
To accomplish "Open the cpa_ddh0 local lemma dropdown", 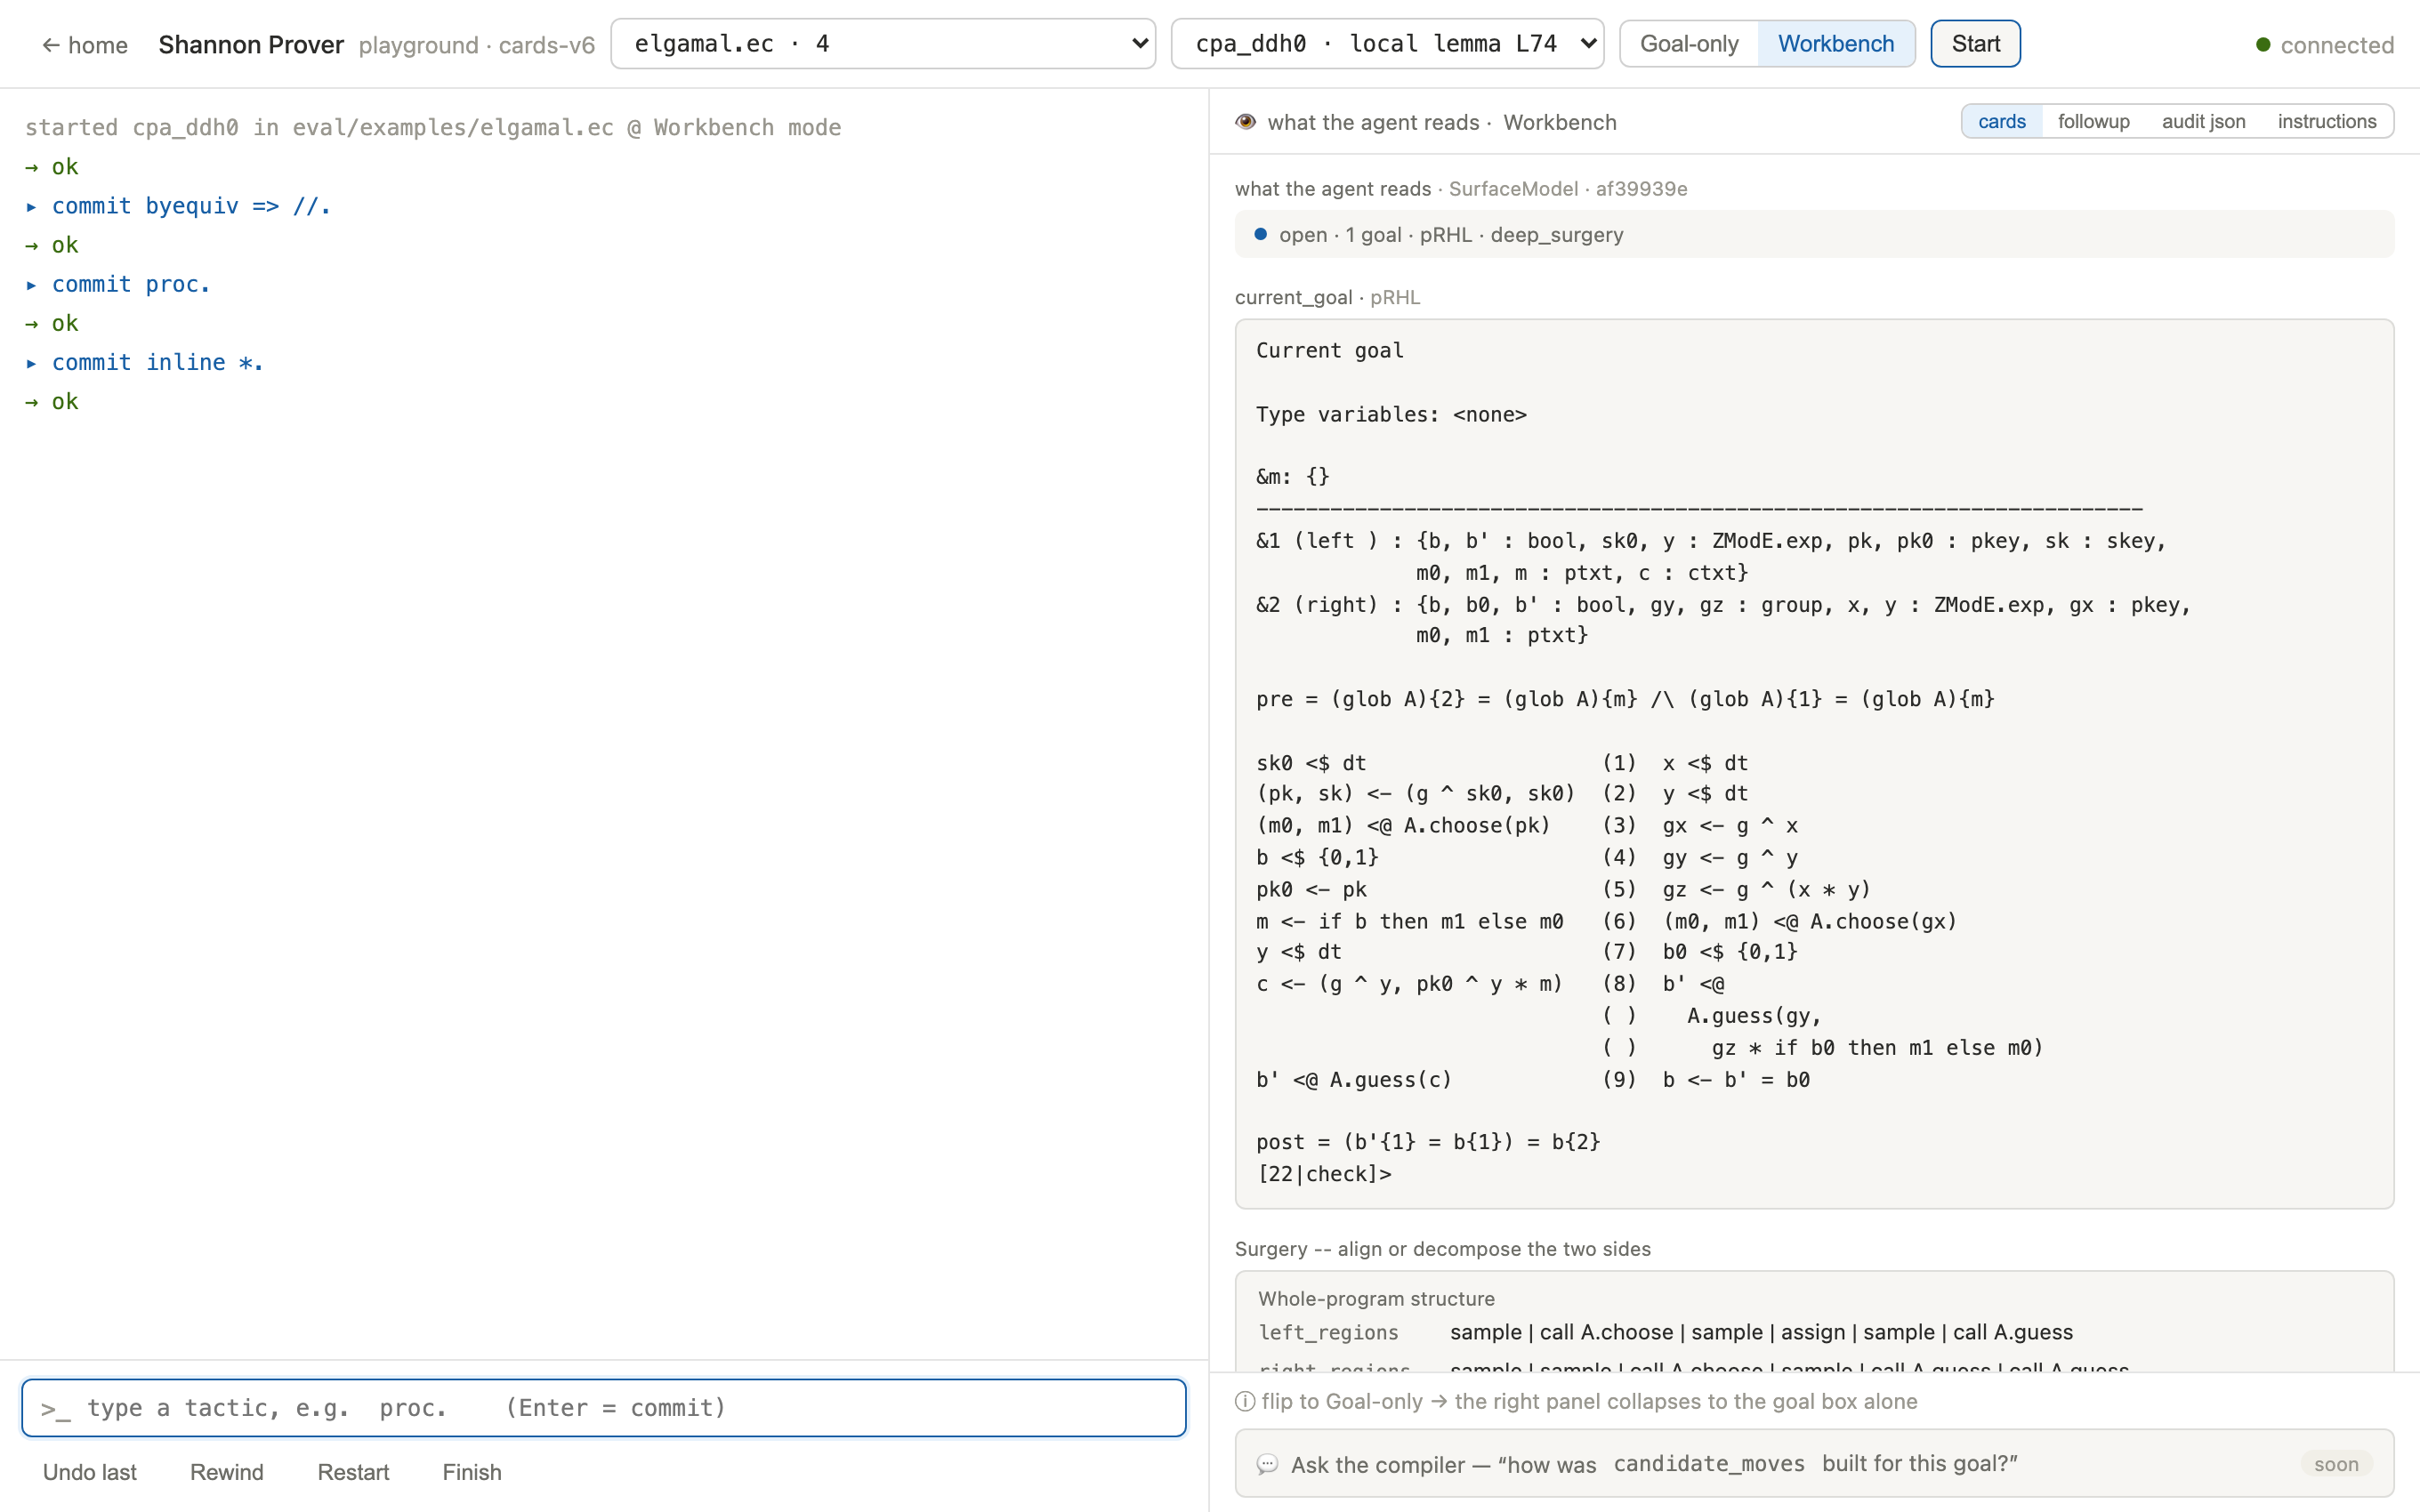I will [x=1387, y=44].
